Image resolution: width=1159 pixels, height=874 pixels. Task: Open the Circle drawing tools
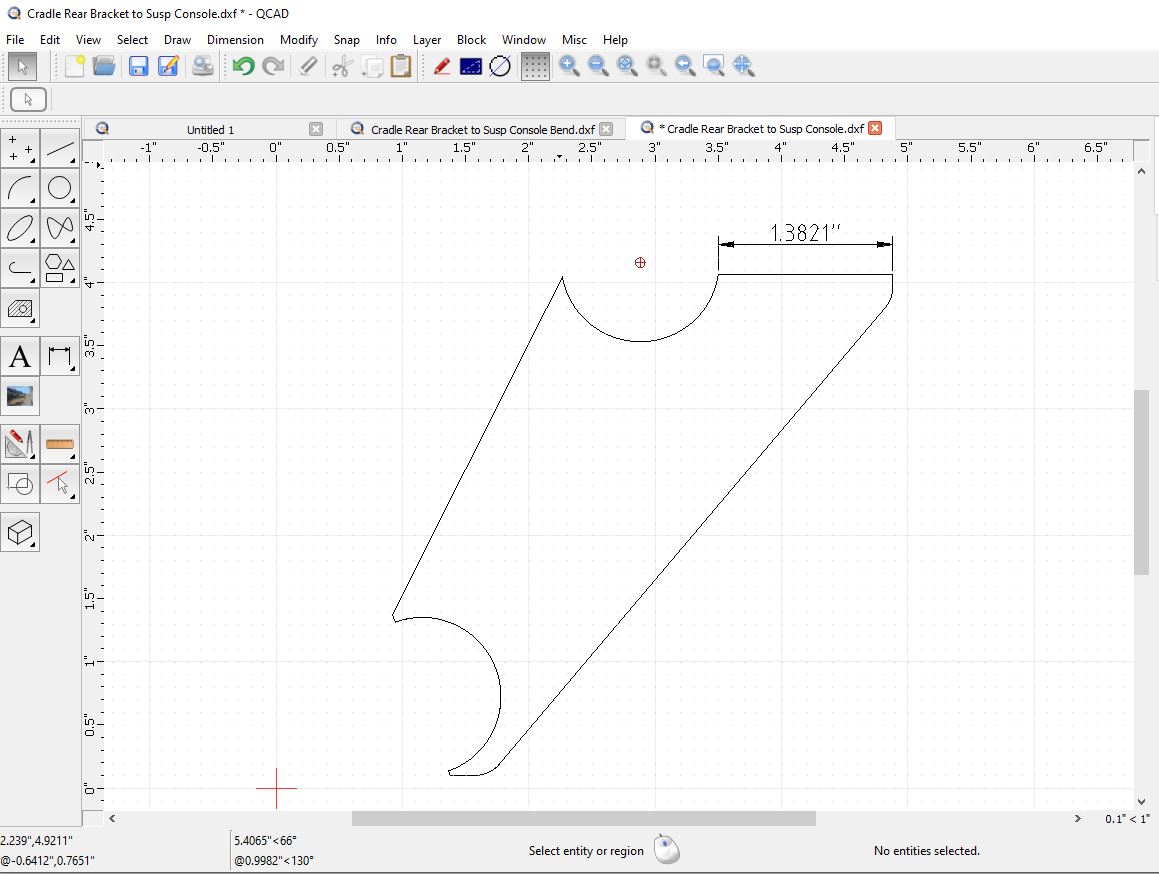click(60, 188)
